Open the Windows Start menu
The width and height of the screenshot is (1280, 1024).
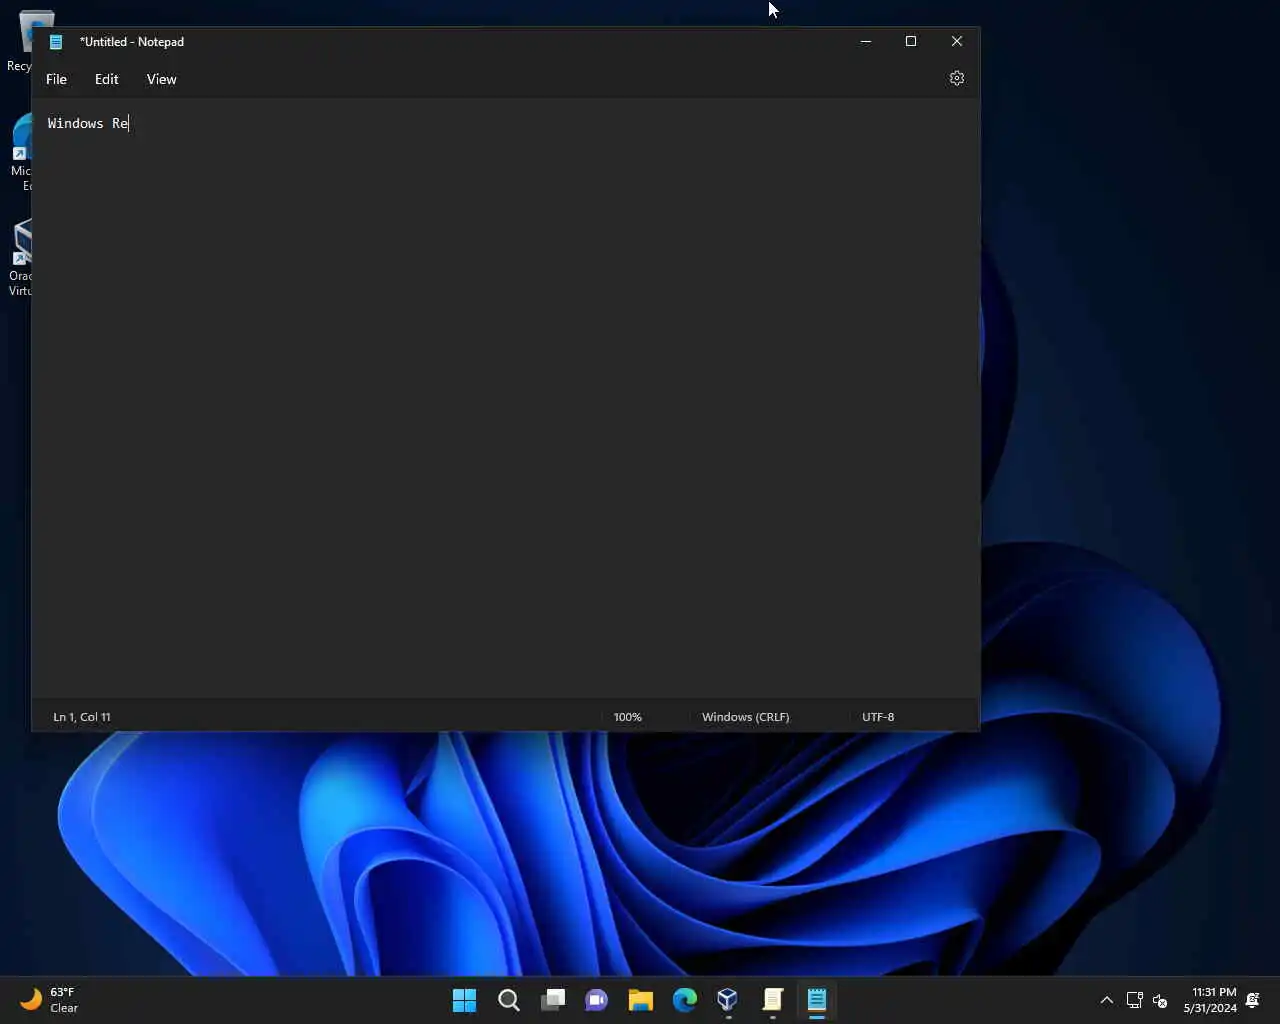(x=464, y=1000)
